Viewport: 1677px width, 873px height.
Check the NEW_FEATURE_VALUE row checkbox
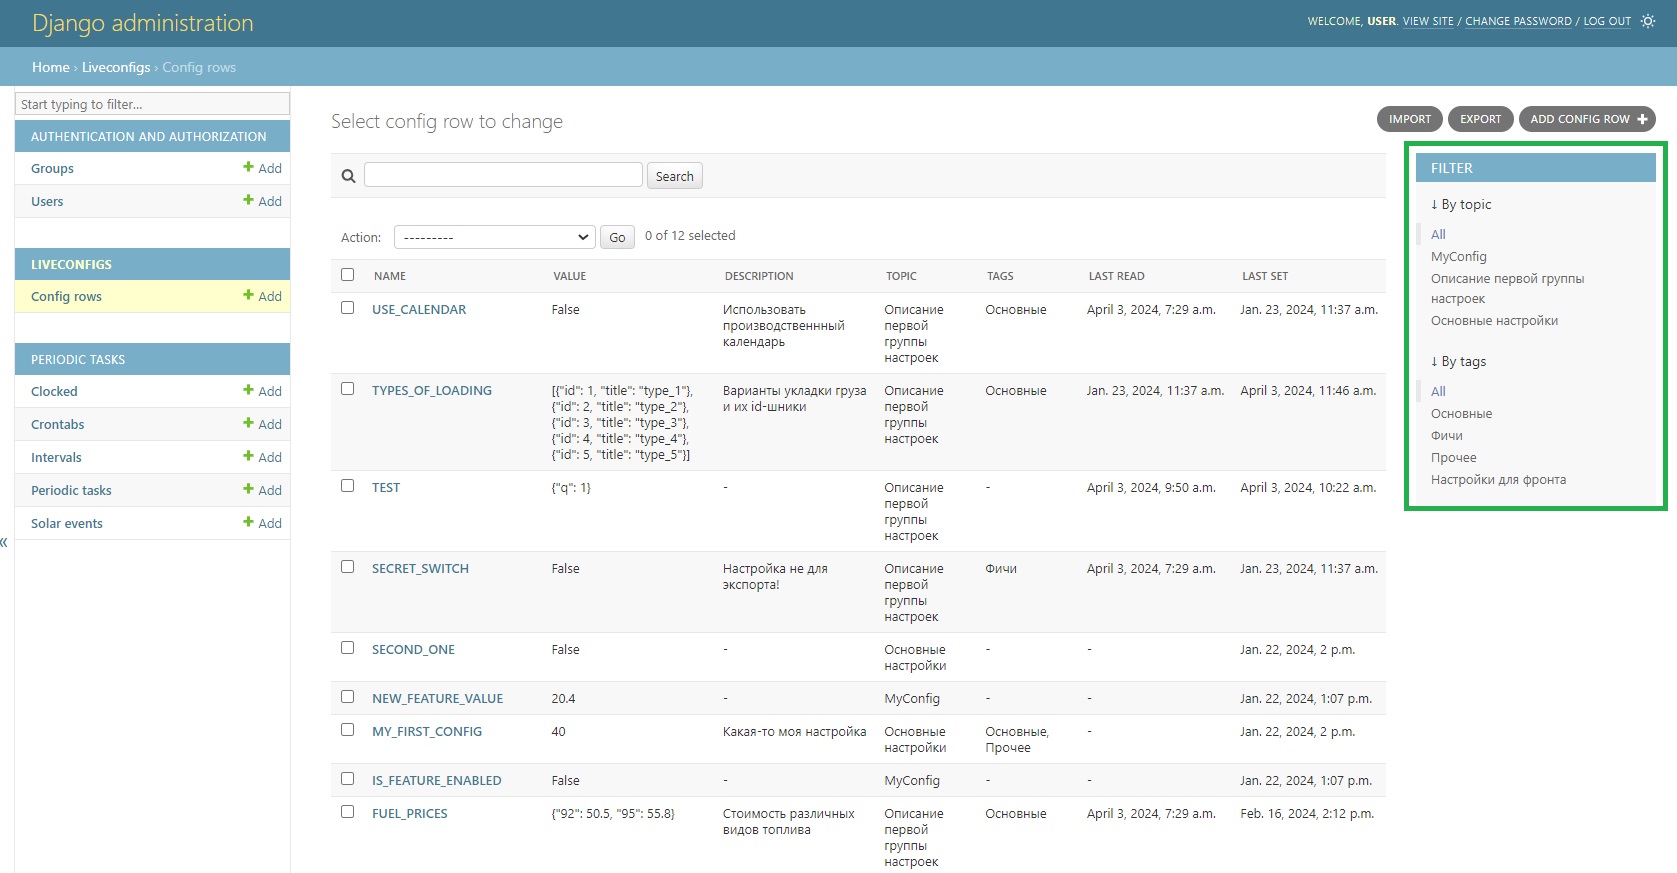point(347,697)
